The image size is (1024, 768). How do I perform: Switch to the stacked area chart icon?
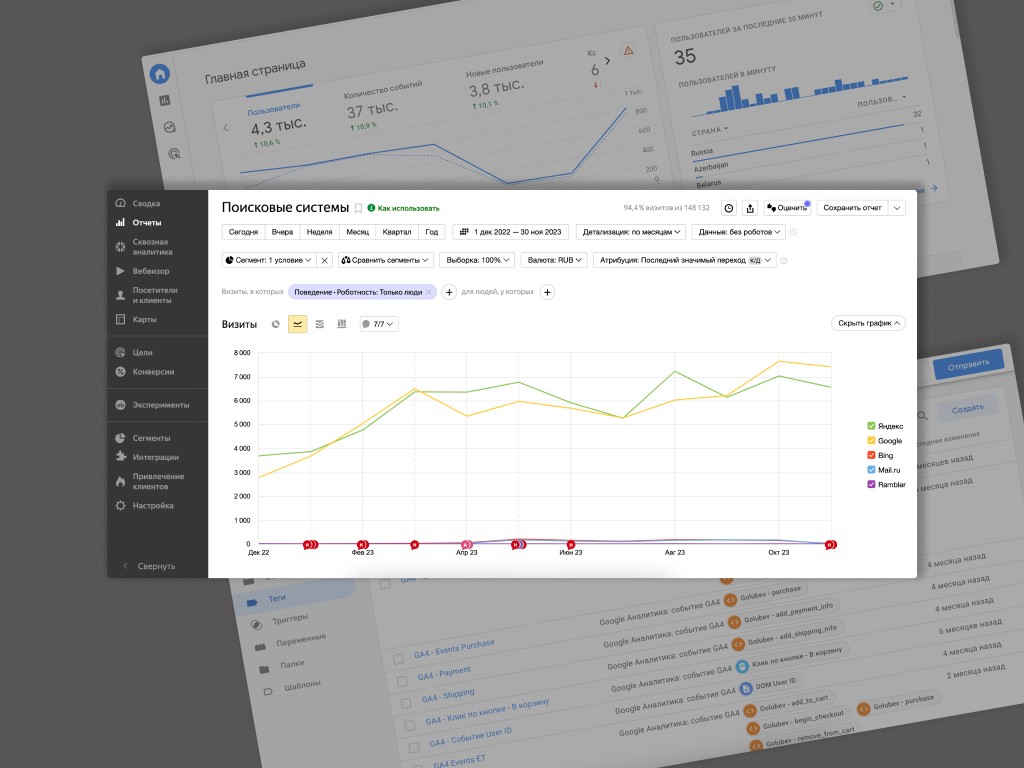(x=320, y=324)
